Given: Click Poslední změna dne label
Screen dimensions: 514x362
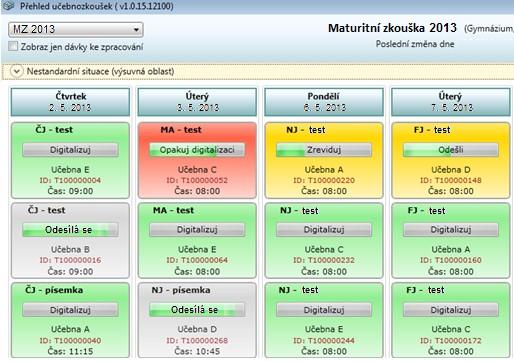Looking at the screenshot, I should (x=415, y=44).
